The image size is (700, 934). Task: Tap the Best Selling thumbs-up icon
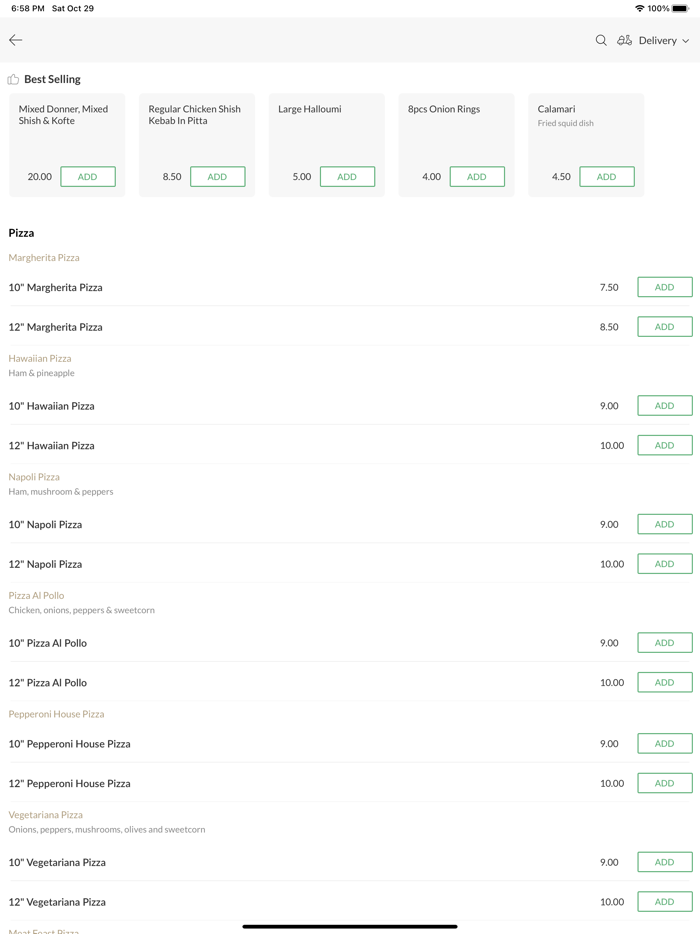pos(13,79)
